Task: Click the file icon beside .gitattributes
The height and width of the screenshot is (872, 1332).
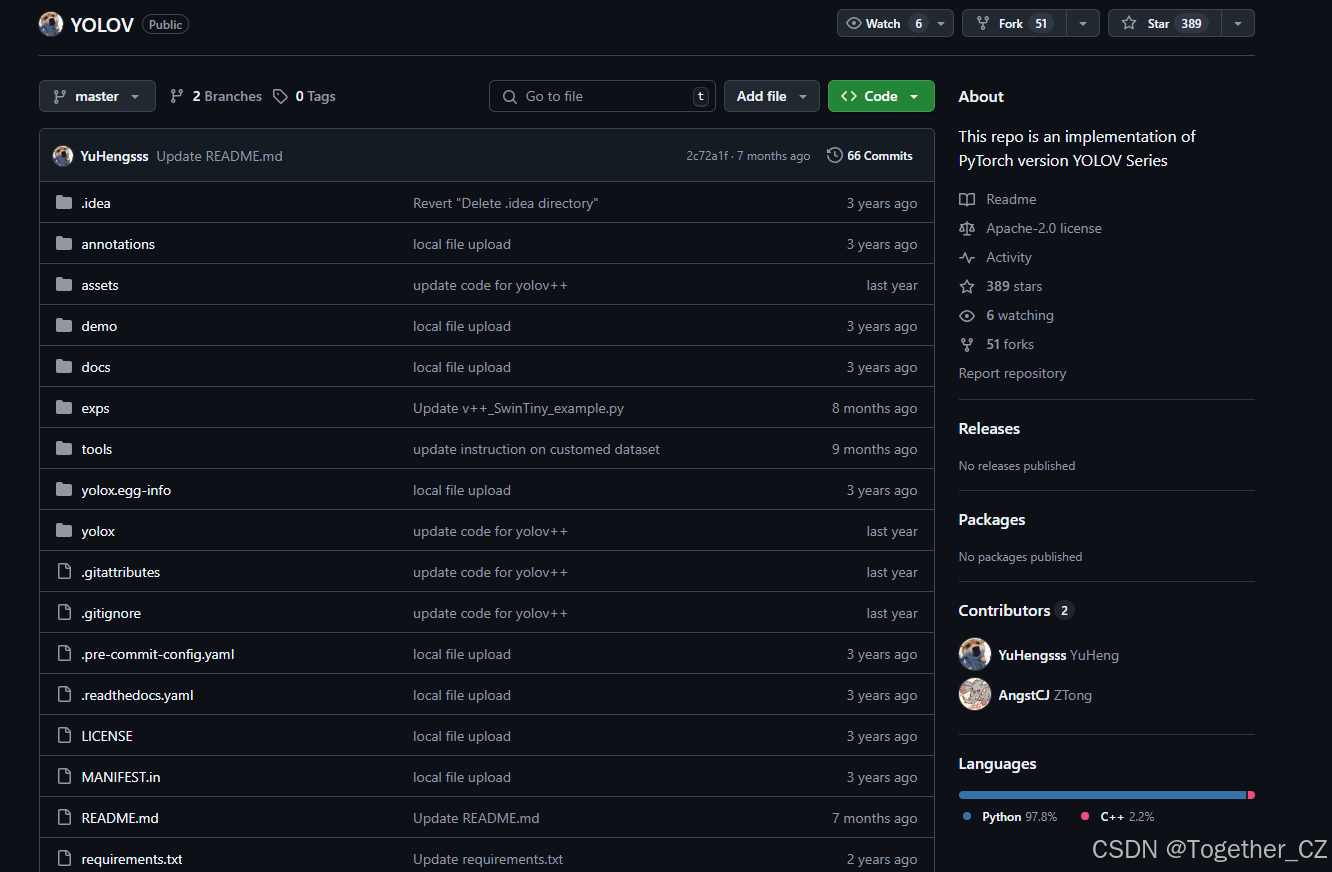Action: (64, 572)
